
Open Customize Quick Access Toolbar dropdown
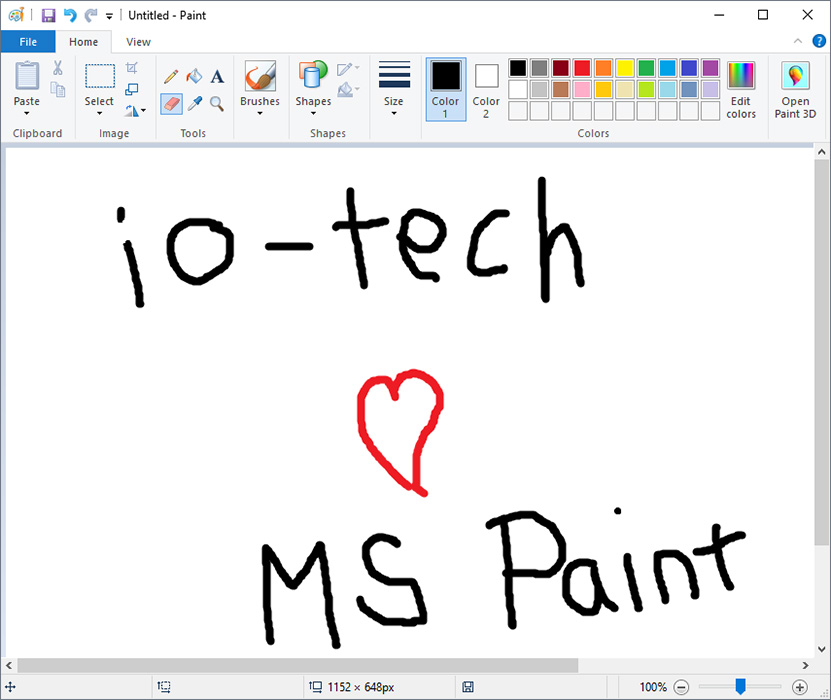[109, 16]
